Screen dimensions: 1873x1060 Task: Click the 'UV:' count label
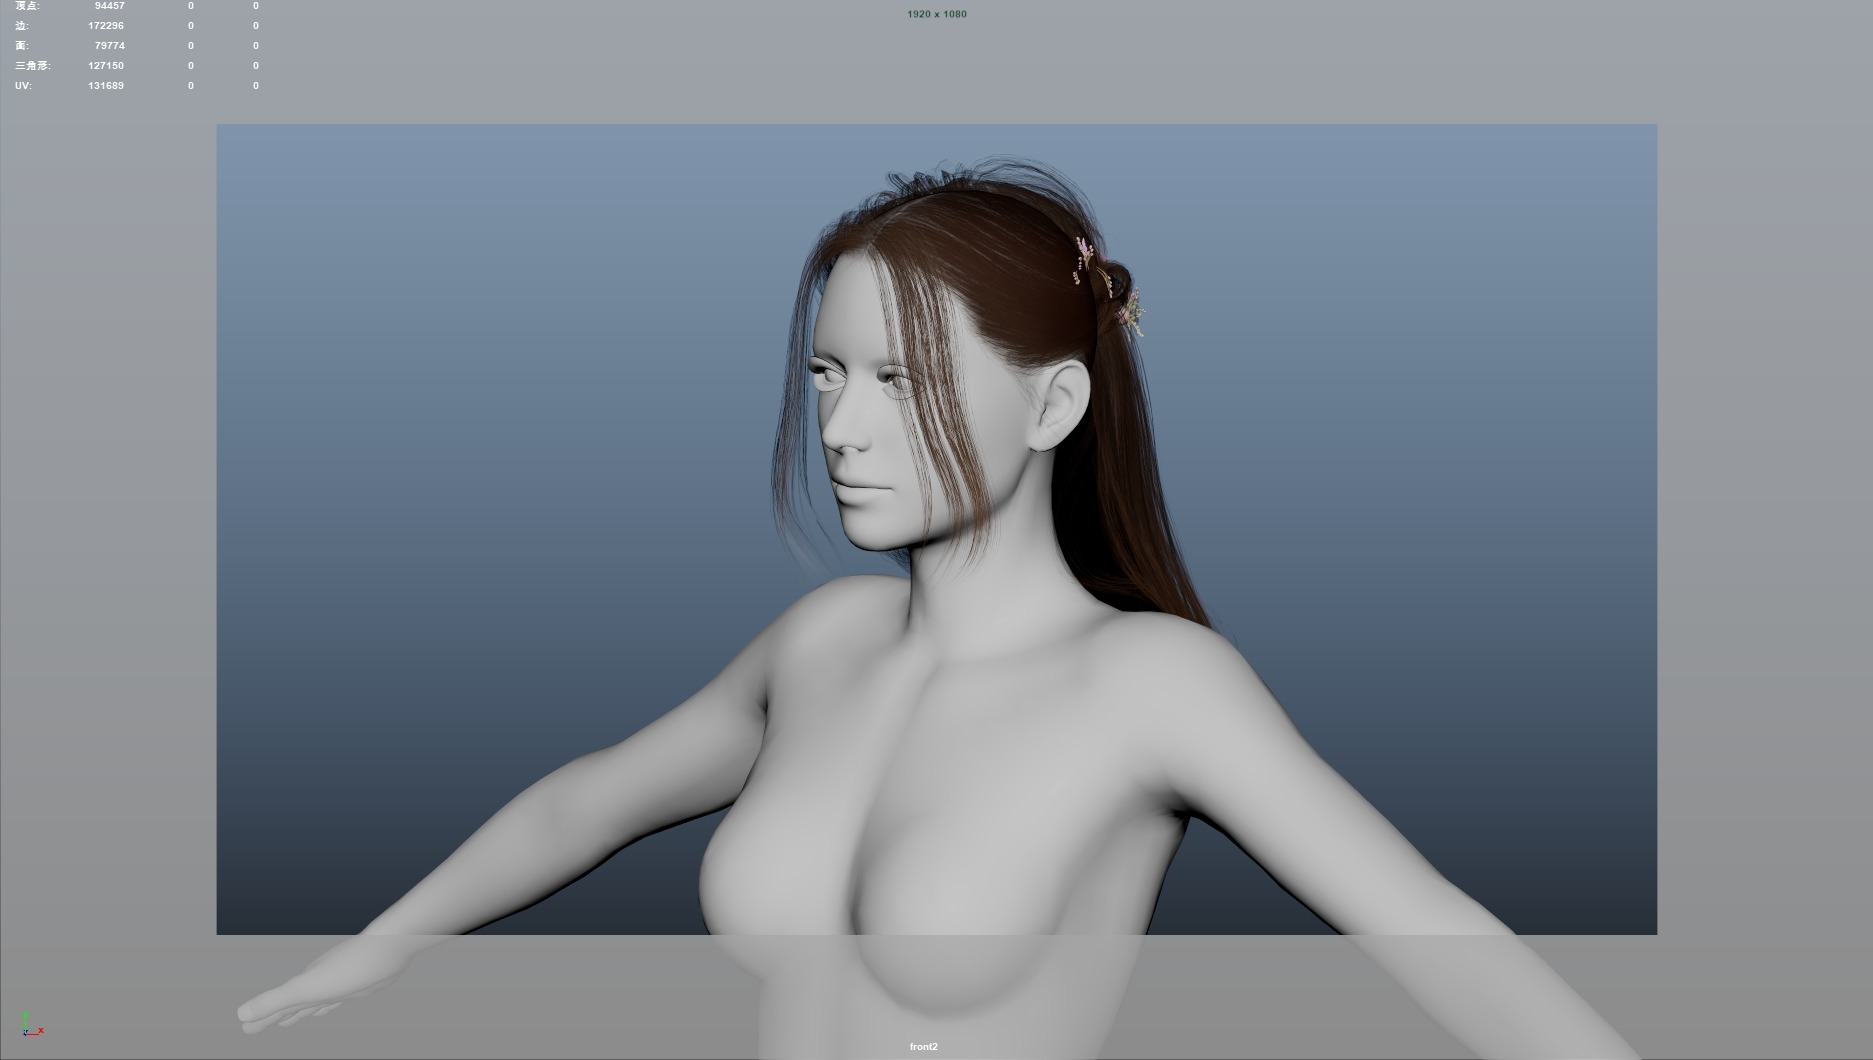click(23, 86)
